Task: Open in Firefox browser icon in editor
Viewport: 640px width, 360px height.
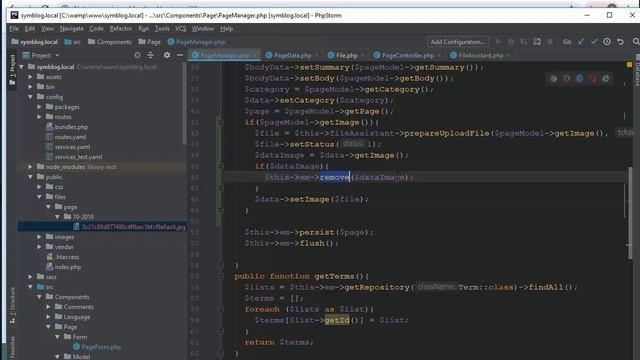Action: (567, 79)
